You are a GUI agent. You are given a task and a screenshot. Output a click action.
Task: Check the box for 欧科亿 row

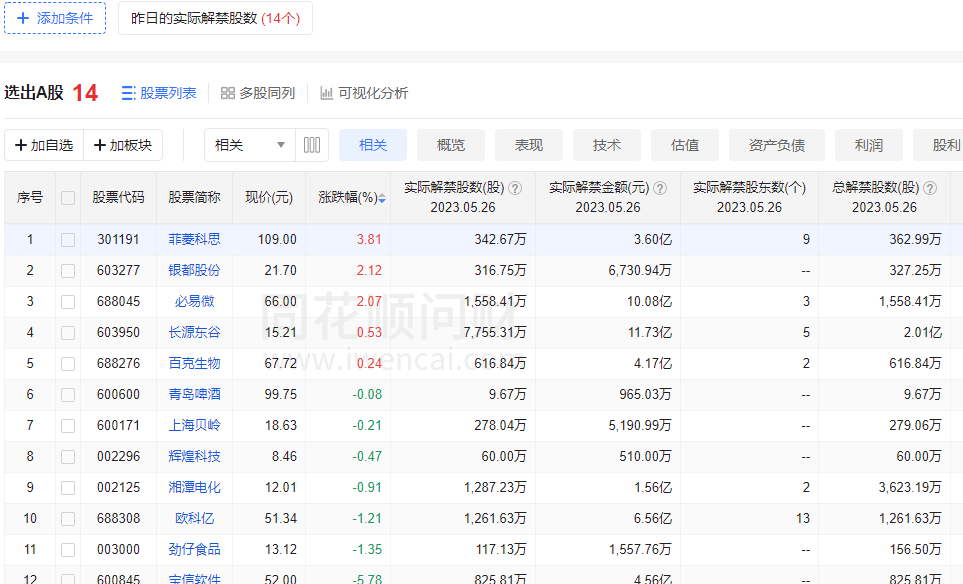(68, 519)
